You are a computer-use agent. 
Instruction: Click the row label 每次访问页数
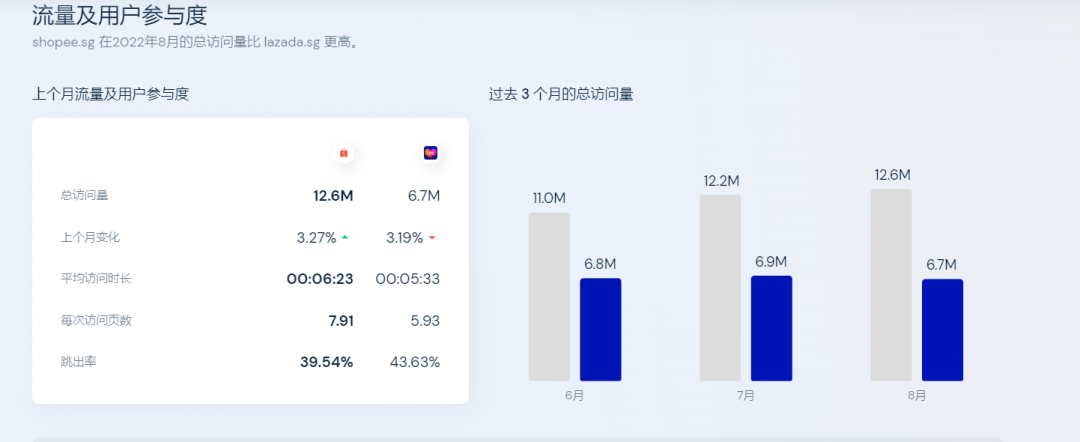click(x=96, y=320)
